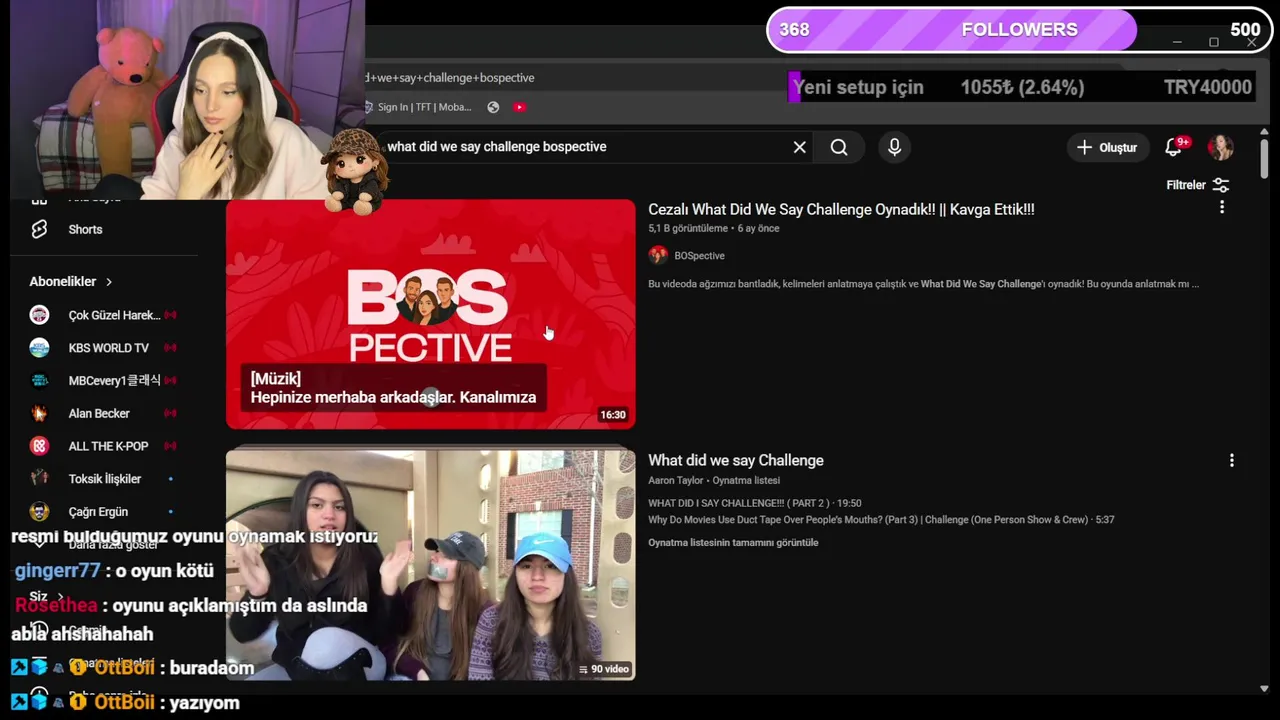This screenshot has height=720, width=1280.
Task: Click the Toksik İlişkiler channel avatar
Action: point(39,478)
